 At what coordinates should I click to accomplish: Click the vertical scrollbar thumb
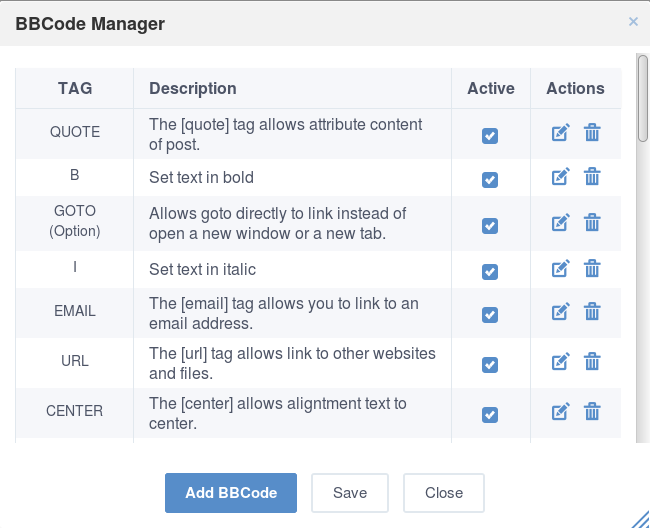643,98
